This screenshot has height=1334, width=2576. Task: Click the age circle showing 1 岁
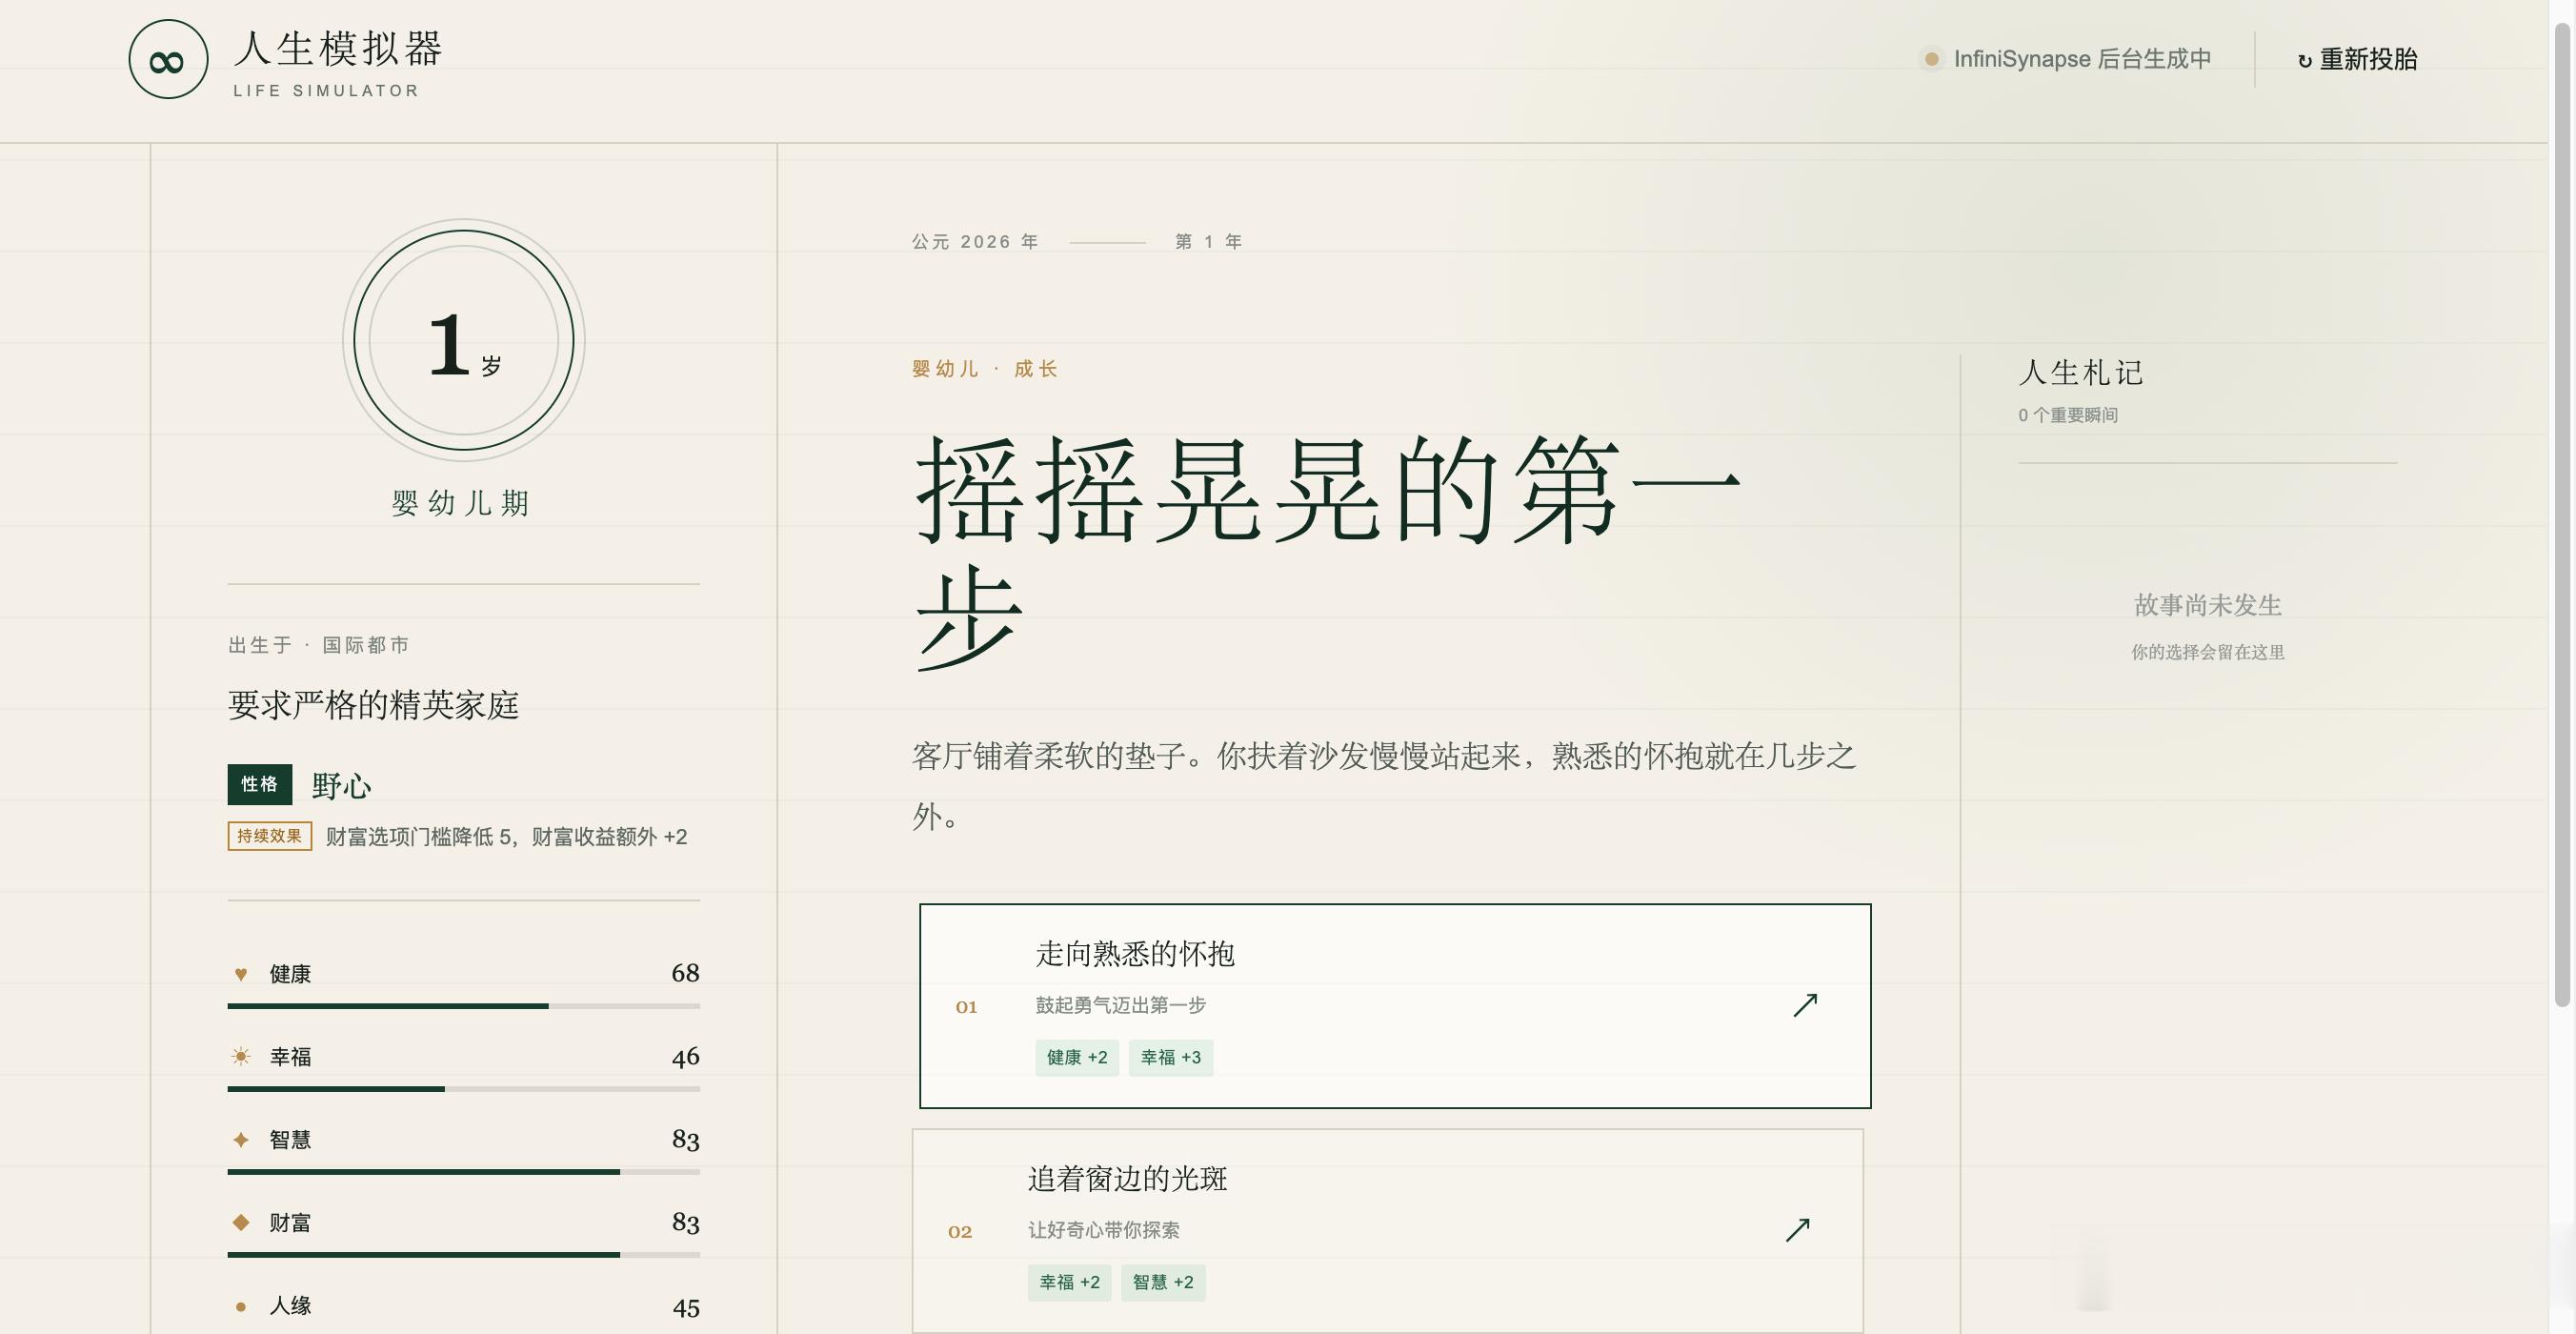(x=463, y=340)
